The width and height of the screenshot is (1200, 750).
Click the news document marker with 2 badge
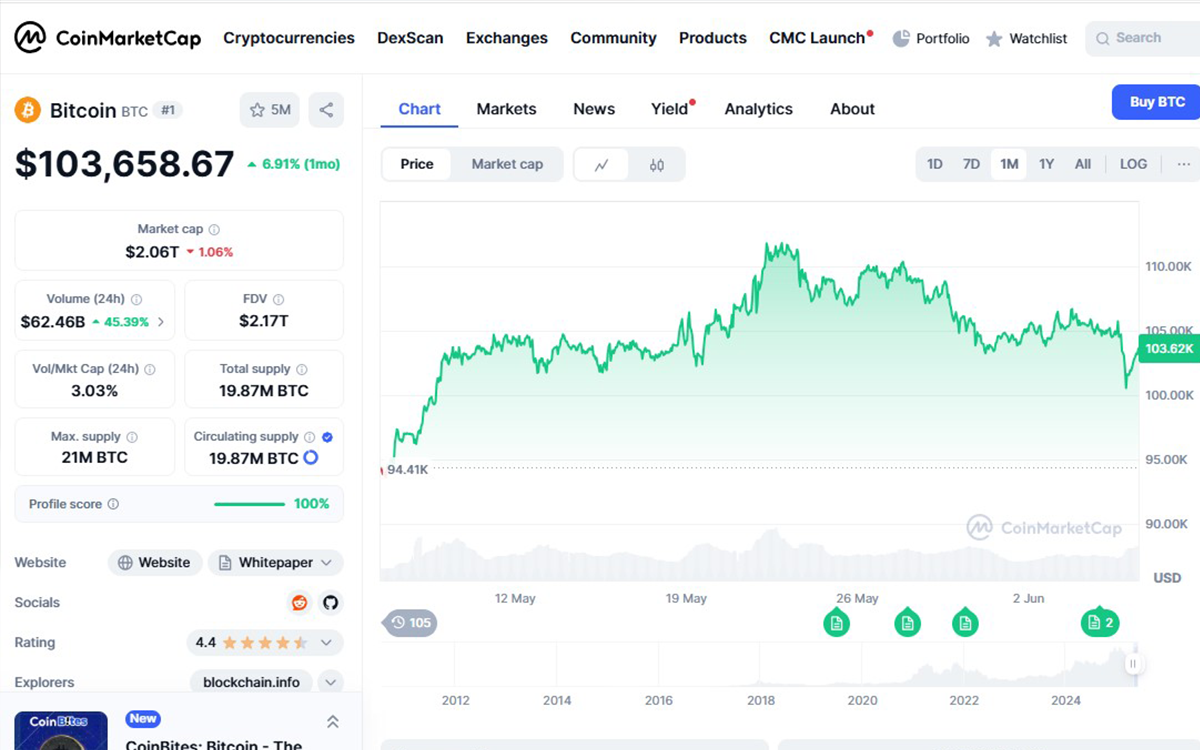(1098, 621)
